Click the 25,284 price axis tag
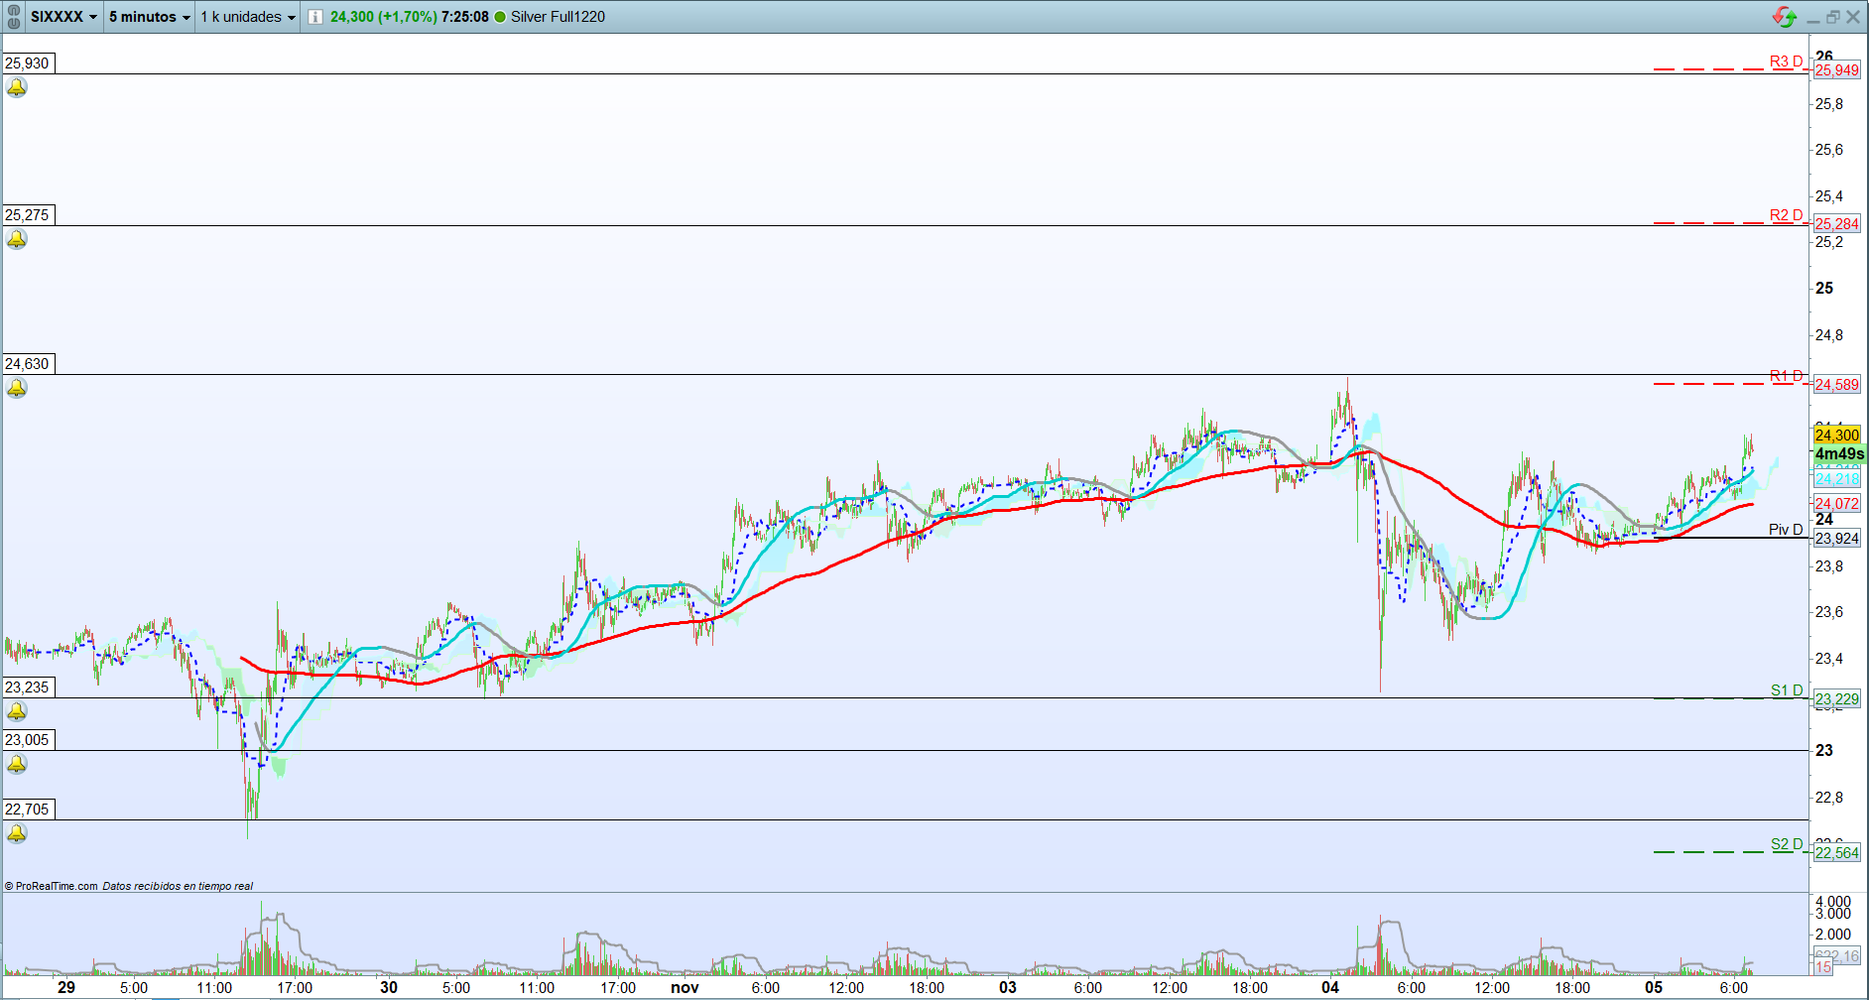 1837,224
